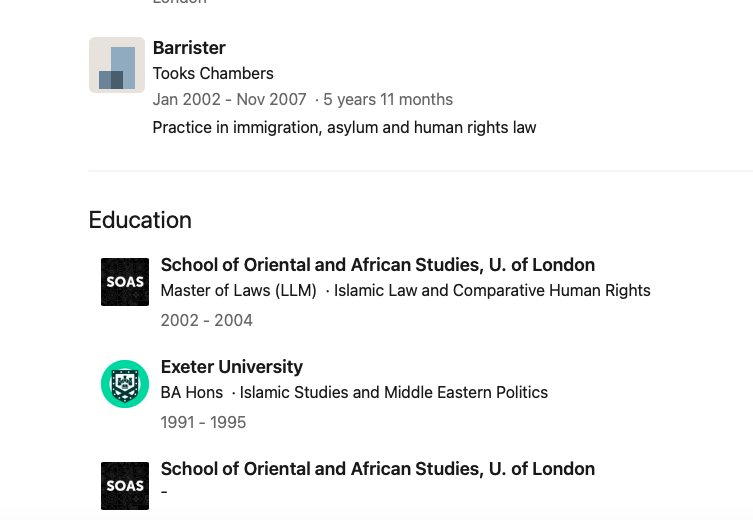Select Islamic Studies and Middle Eastern Politics field
Image resolution: width=753 pixels, height=520 pixels.
pos(394,393)
